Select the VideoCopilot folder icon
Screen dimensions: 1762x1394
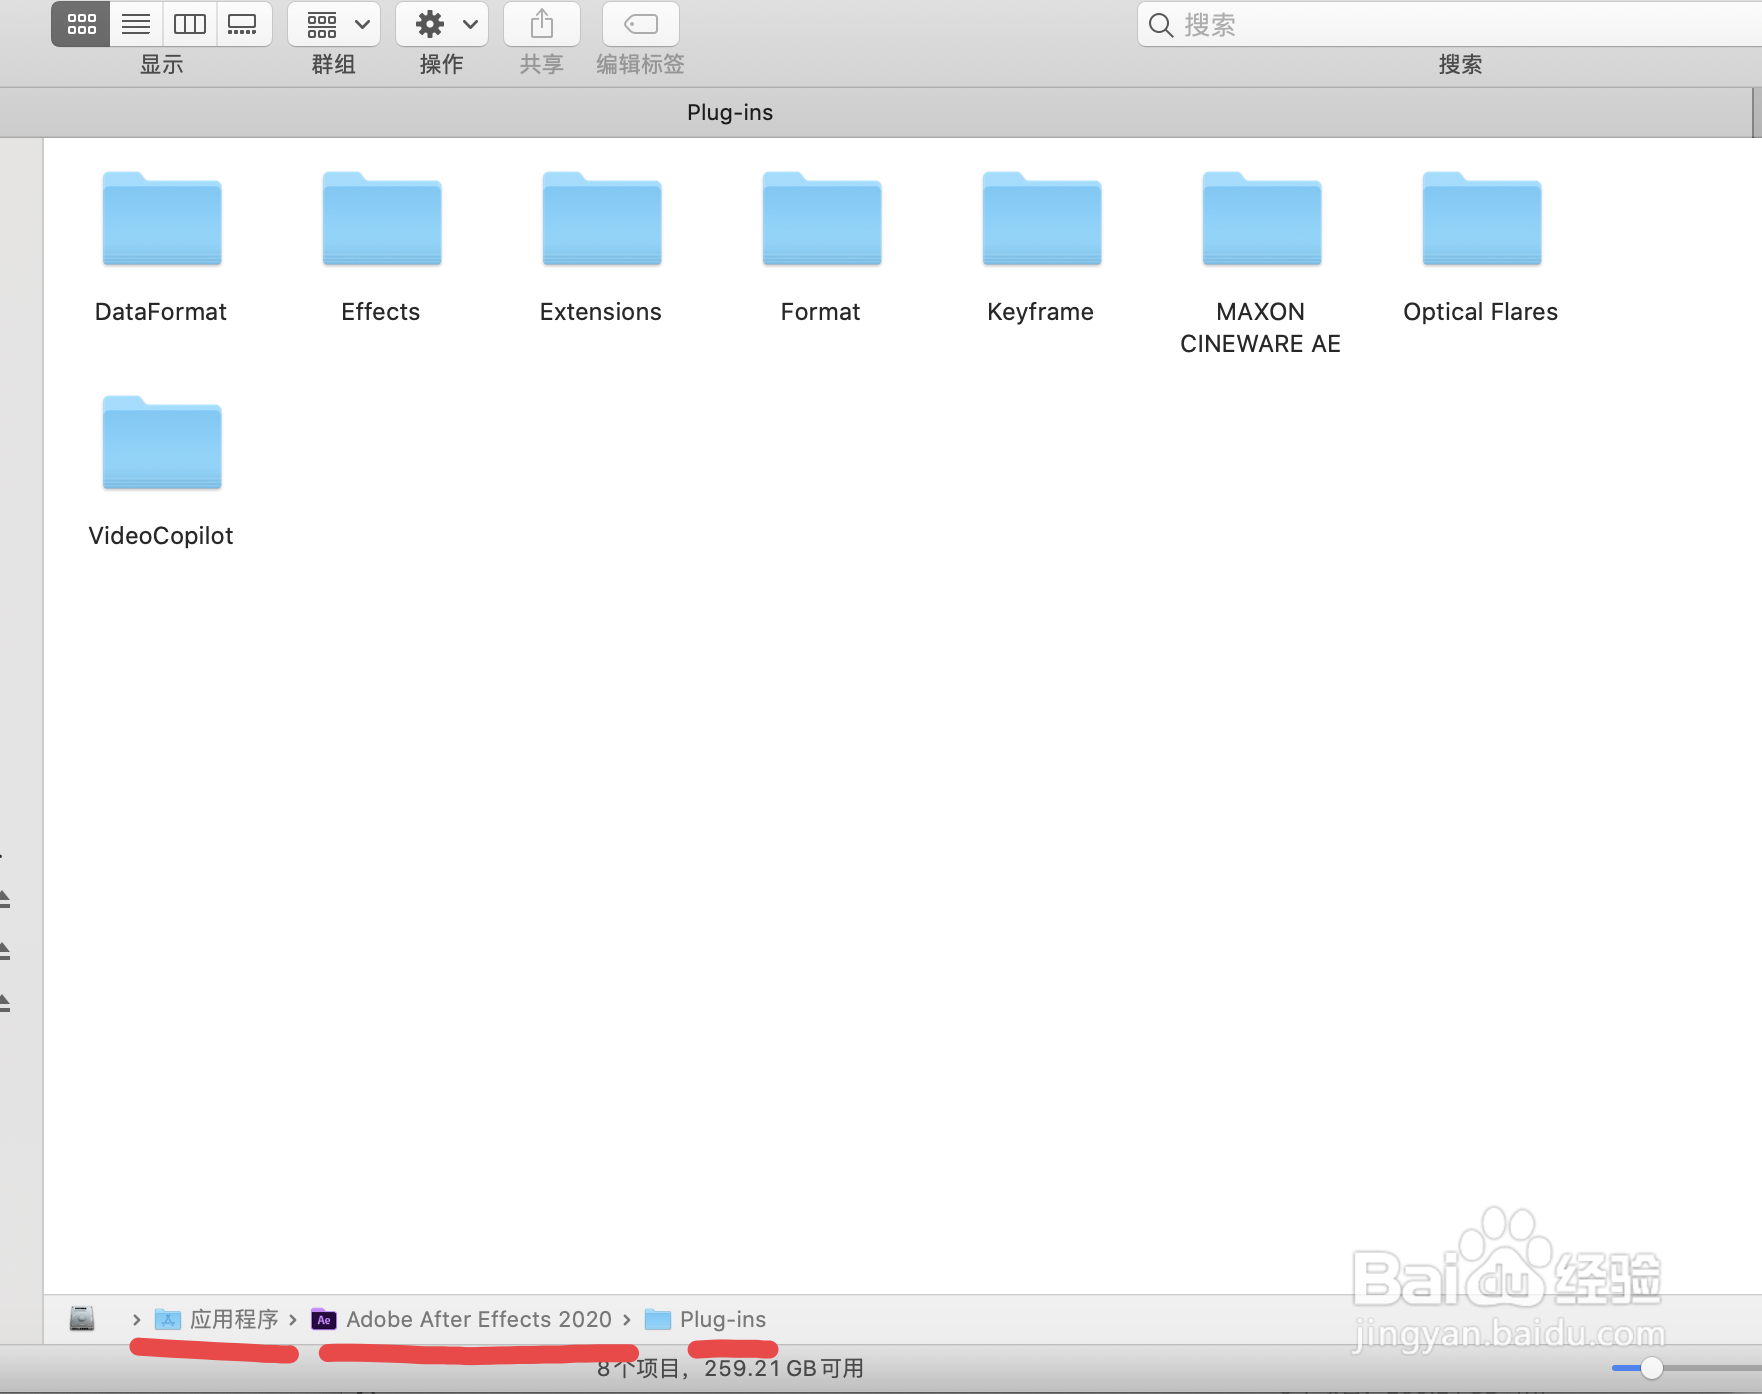[162, 443]
